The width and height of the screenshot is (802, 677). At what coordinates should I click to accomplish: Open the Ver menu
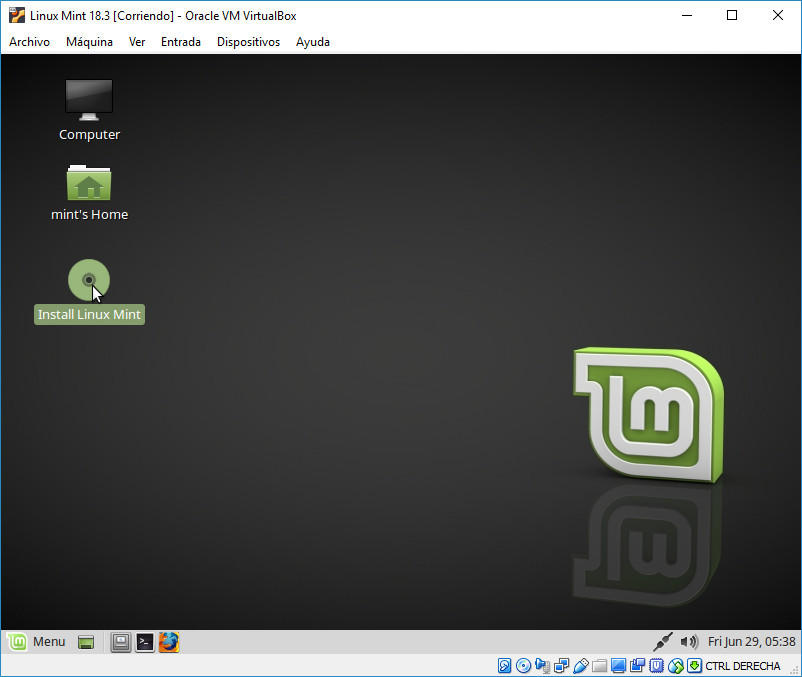[137, 42]
